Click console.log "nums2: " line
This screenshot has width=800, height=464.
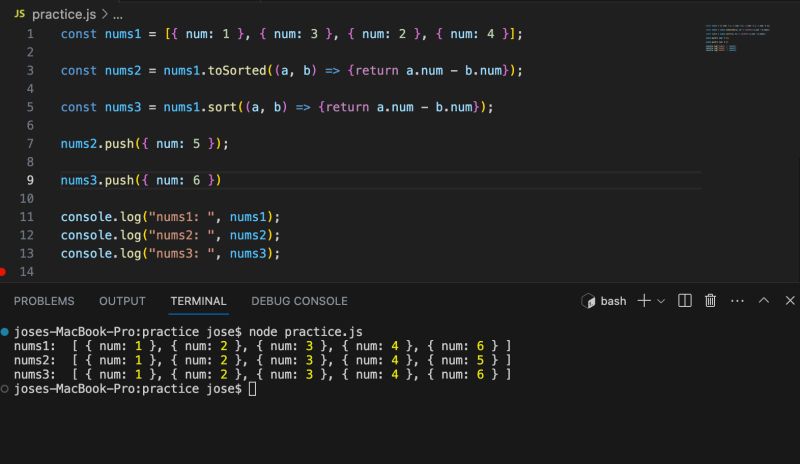(170, 235)
